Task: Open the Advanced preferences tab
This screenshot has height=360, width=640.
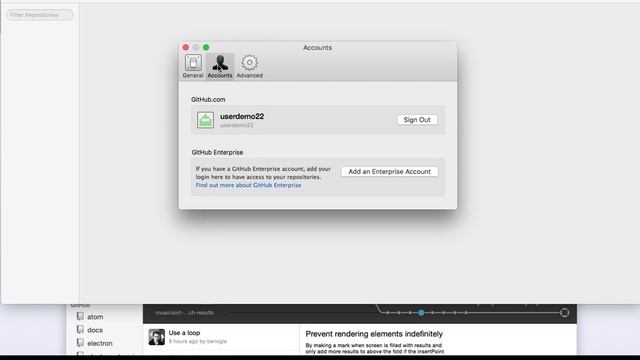Action: point(249,67)
